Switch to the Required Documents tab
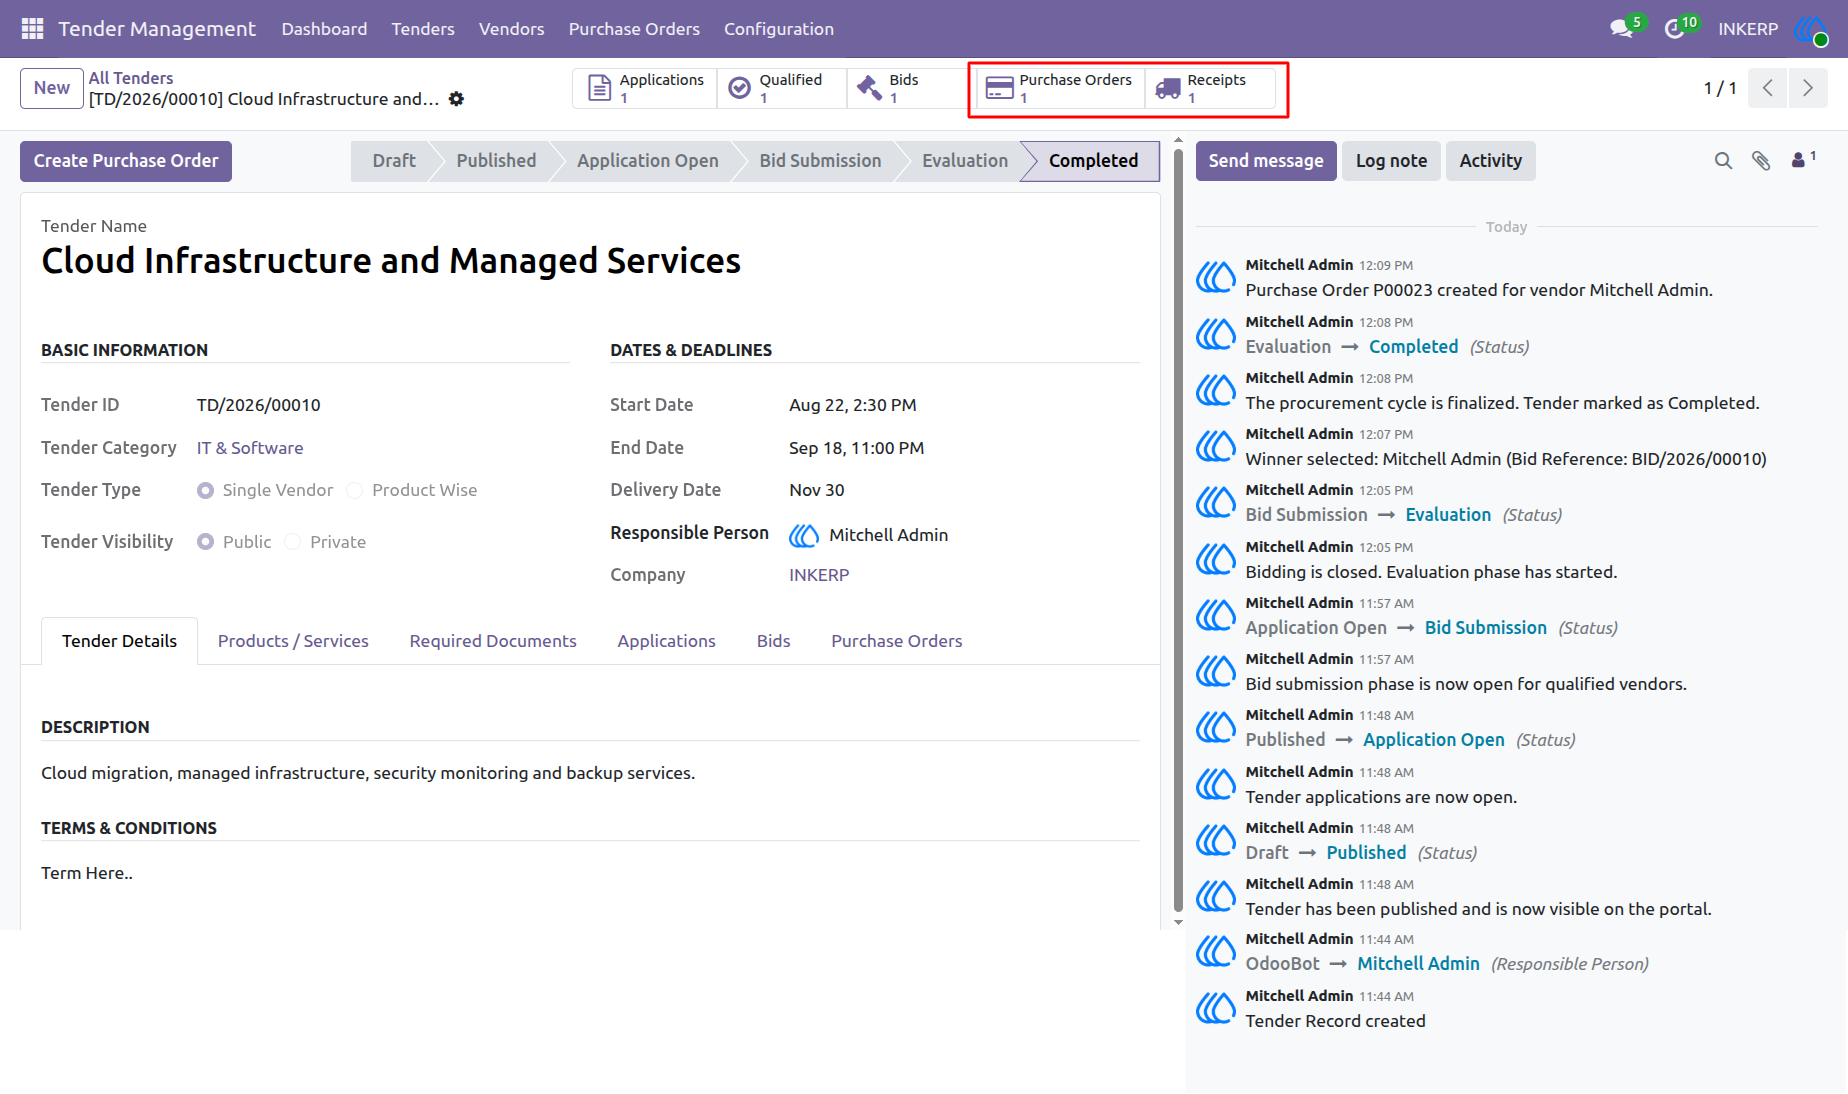Screen dimensions: 1848x1094 (493, 641)
